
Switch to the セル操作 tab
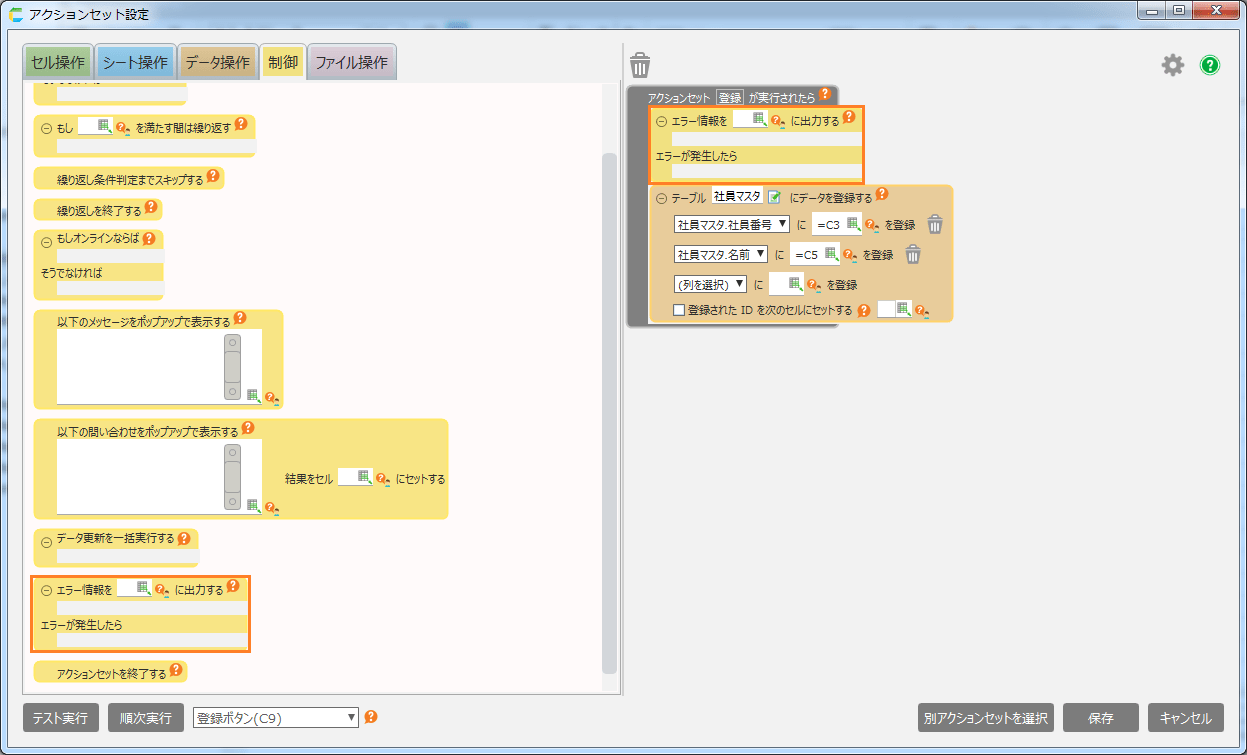point(57,63)
